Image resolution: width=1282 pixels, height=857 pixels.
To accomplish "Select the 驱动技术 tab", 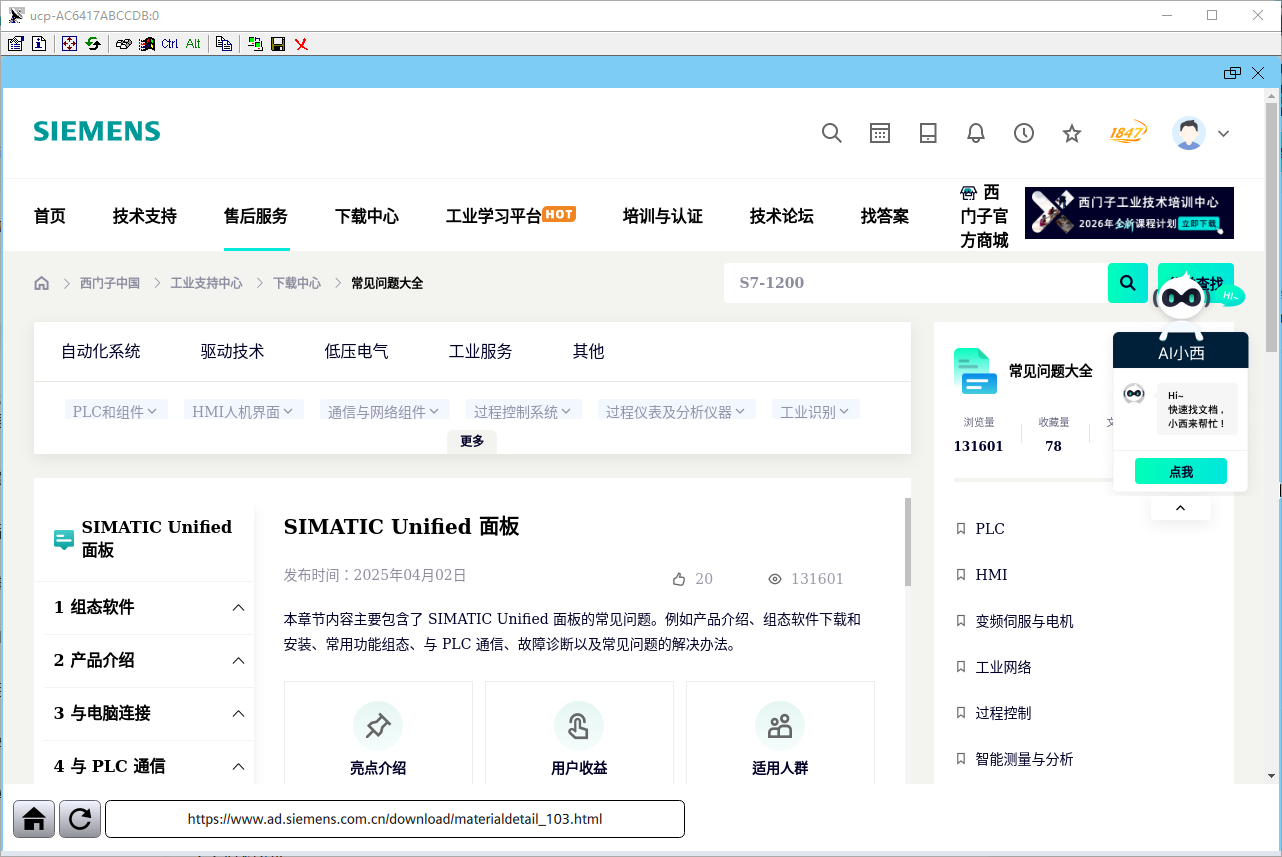I will click(232, 351).
